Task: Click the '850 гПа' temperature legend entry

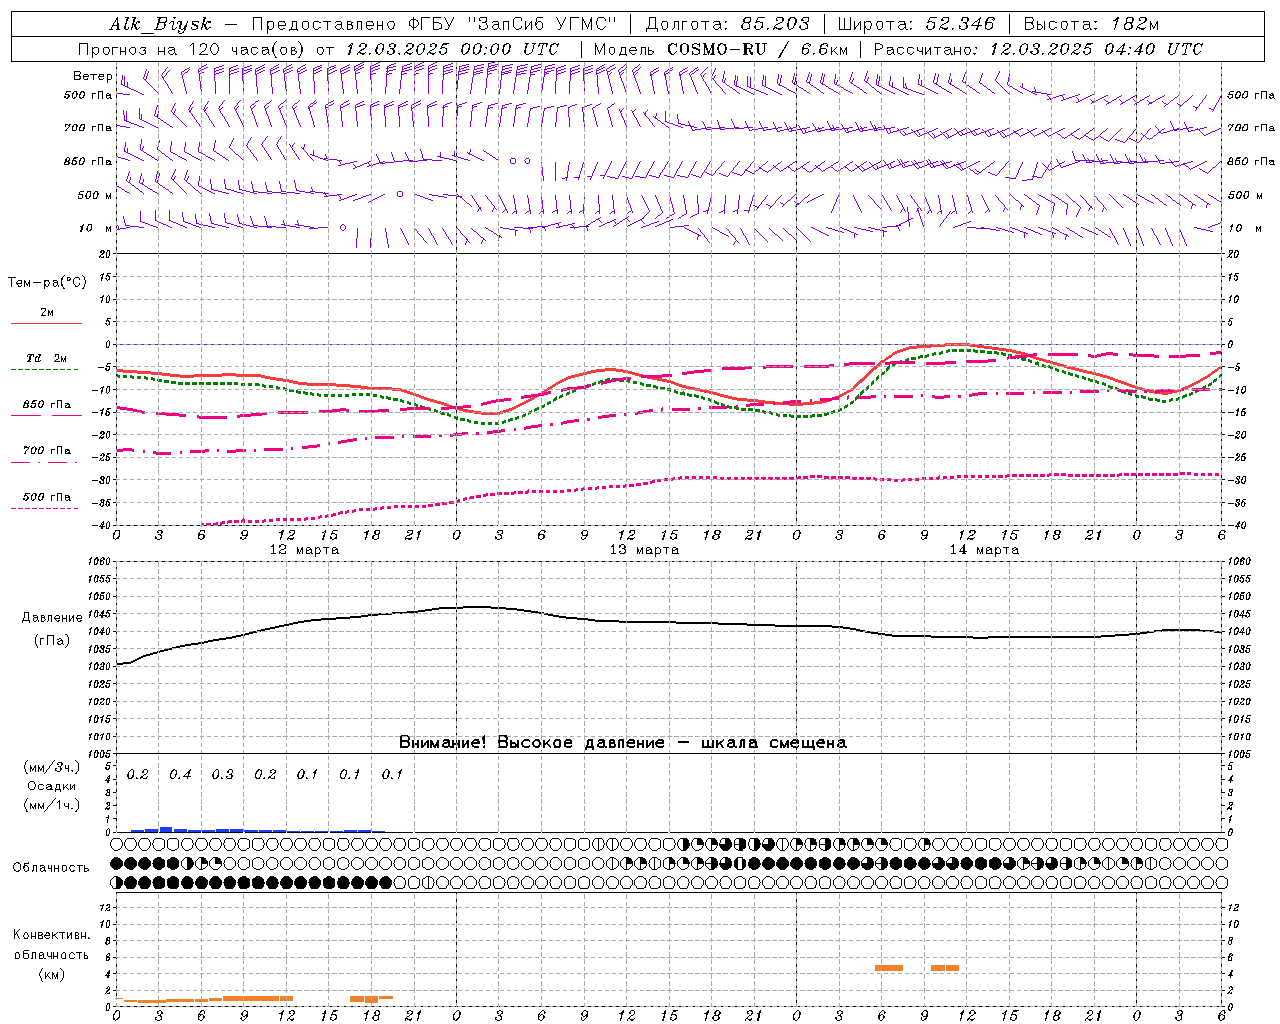Action: tap(47, 405)
